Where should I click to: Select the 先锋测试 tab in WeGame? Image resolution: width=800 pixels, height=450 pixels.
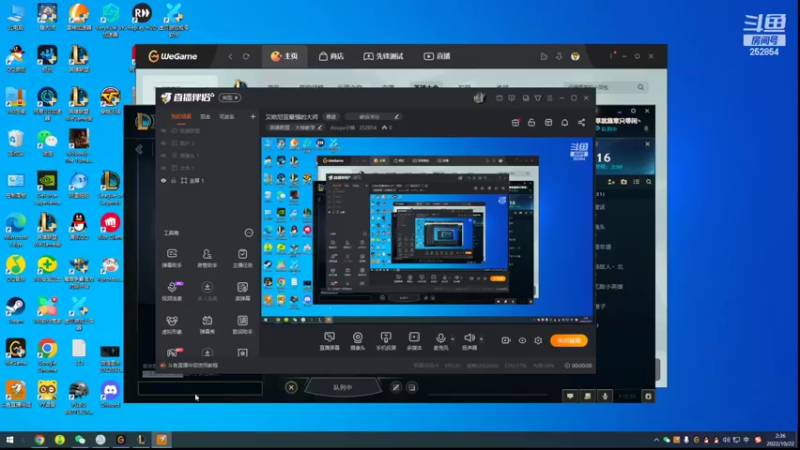[x=383, y=56]
